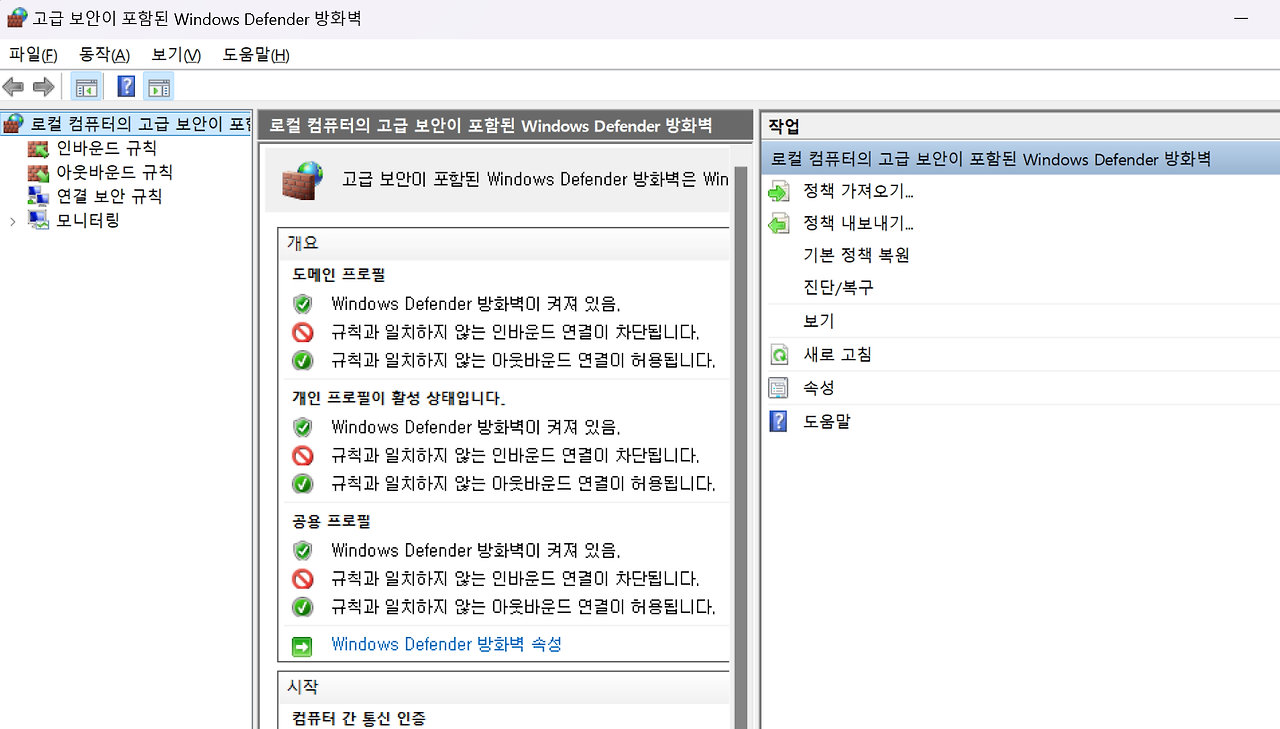Click the forward navigation arrow
The width and height of the screenshot is (1280, 729).
[x=43, y=86]
